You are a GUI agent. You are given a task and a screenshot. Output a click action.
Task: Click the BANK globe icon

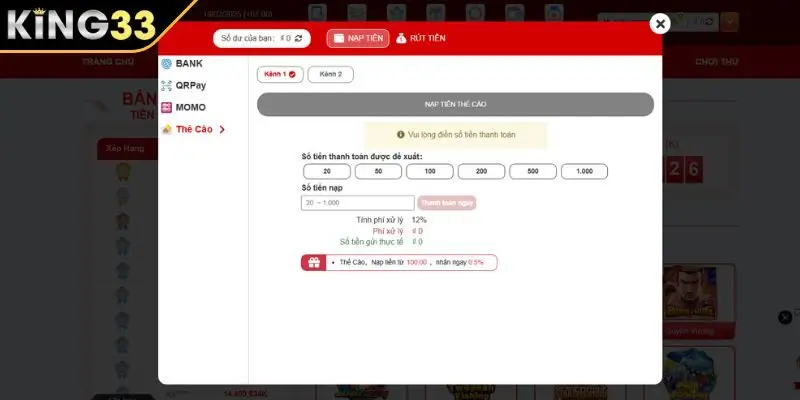167,63
